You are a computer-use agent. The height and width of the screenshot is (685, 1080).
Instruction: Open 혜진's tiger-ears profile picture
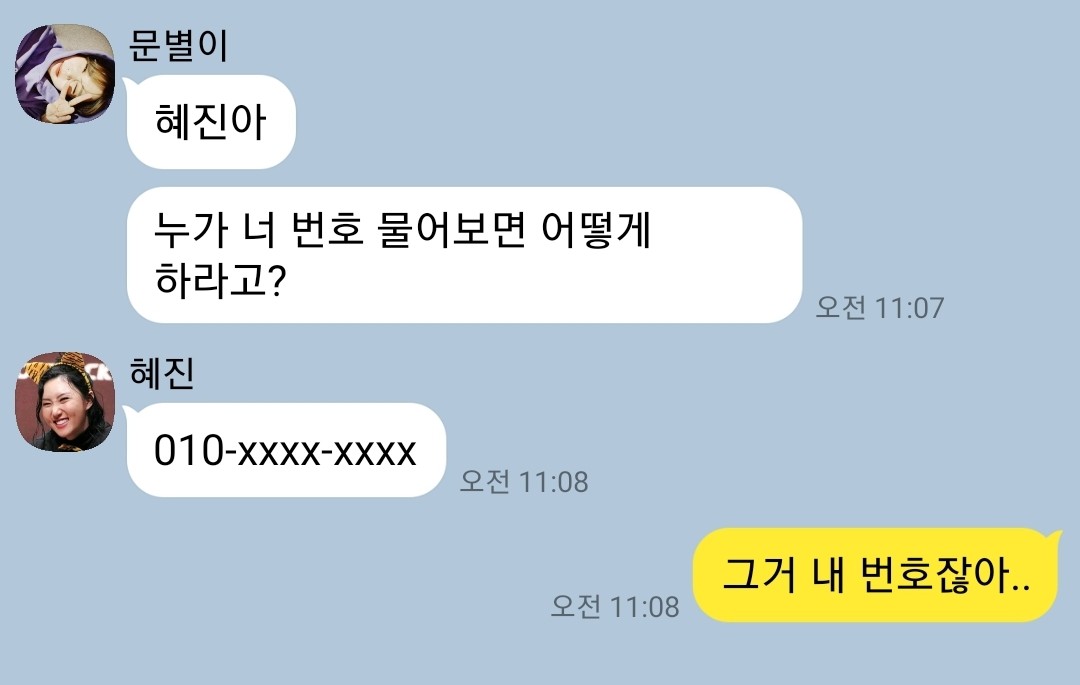(x=65, y=402)
